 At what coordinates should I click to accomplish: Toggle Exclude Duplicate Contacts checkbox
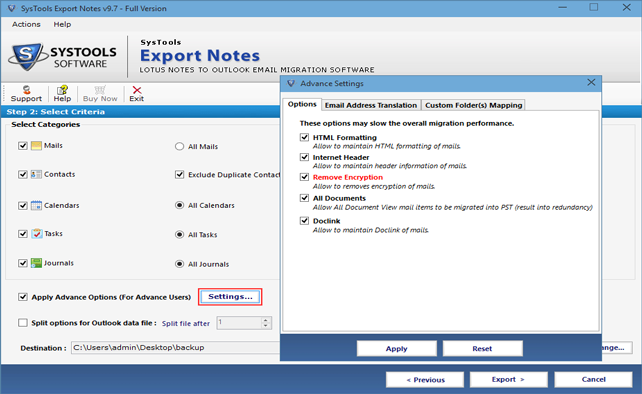(179, 174)
